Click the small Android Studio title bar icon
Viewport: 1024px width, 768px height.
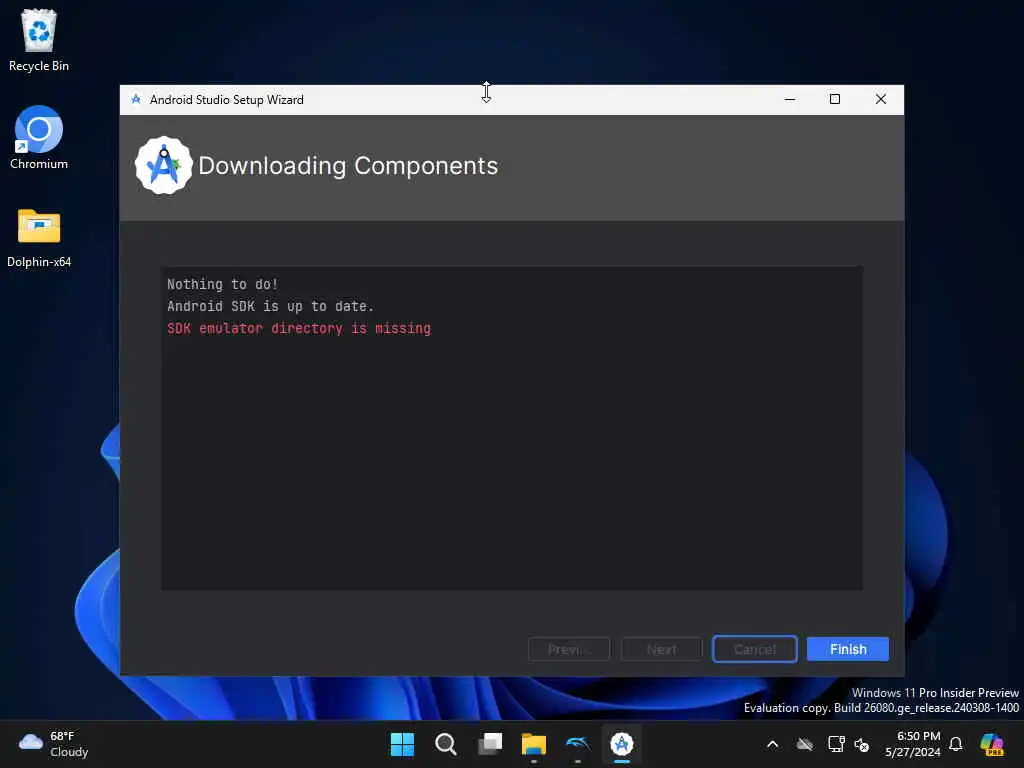tap(136, 99)
